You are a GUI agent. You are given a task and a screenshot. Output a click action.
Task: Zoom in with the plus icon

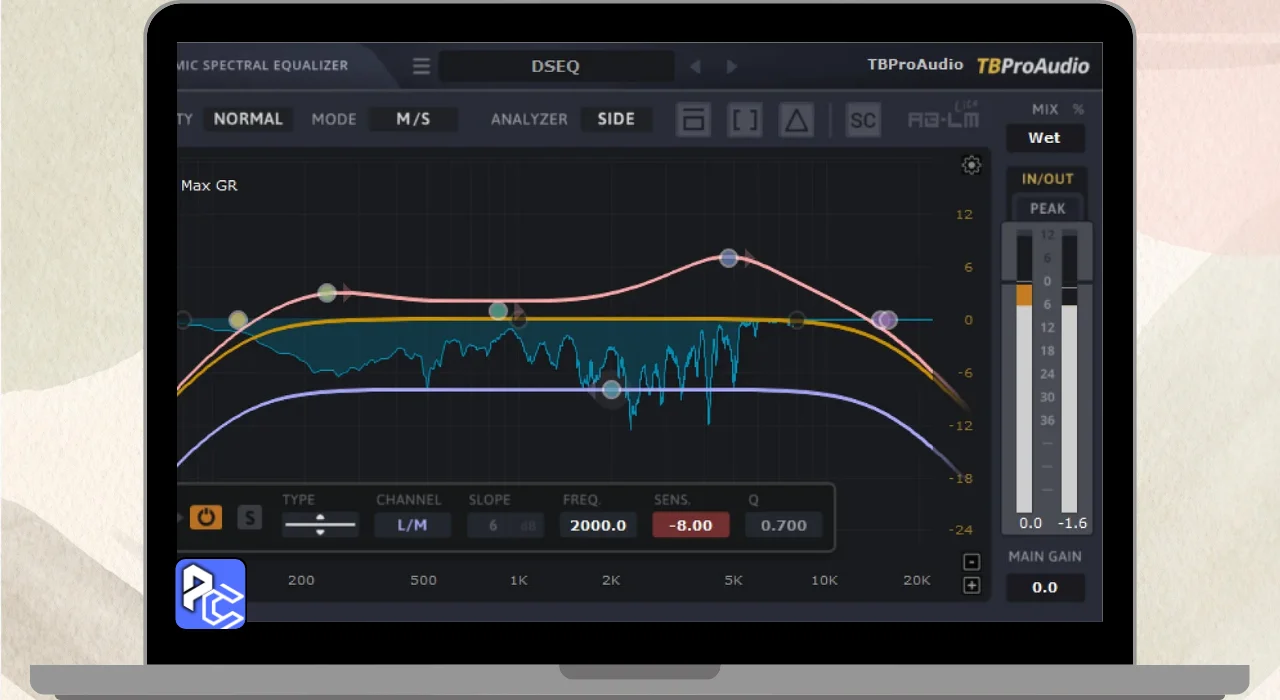click(x=971, y=586)
